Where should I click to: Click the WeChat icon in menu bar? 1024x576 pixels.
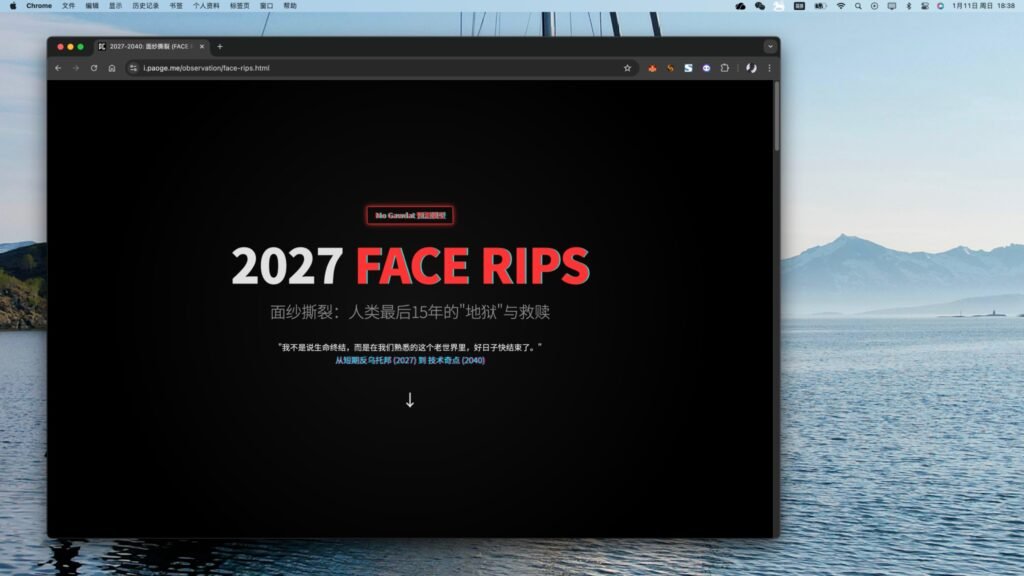[x=759, y=6]
